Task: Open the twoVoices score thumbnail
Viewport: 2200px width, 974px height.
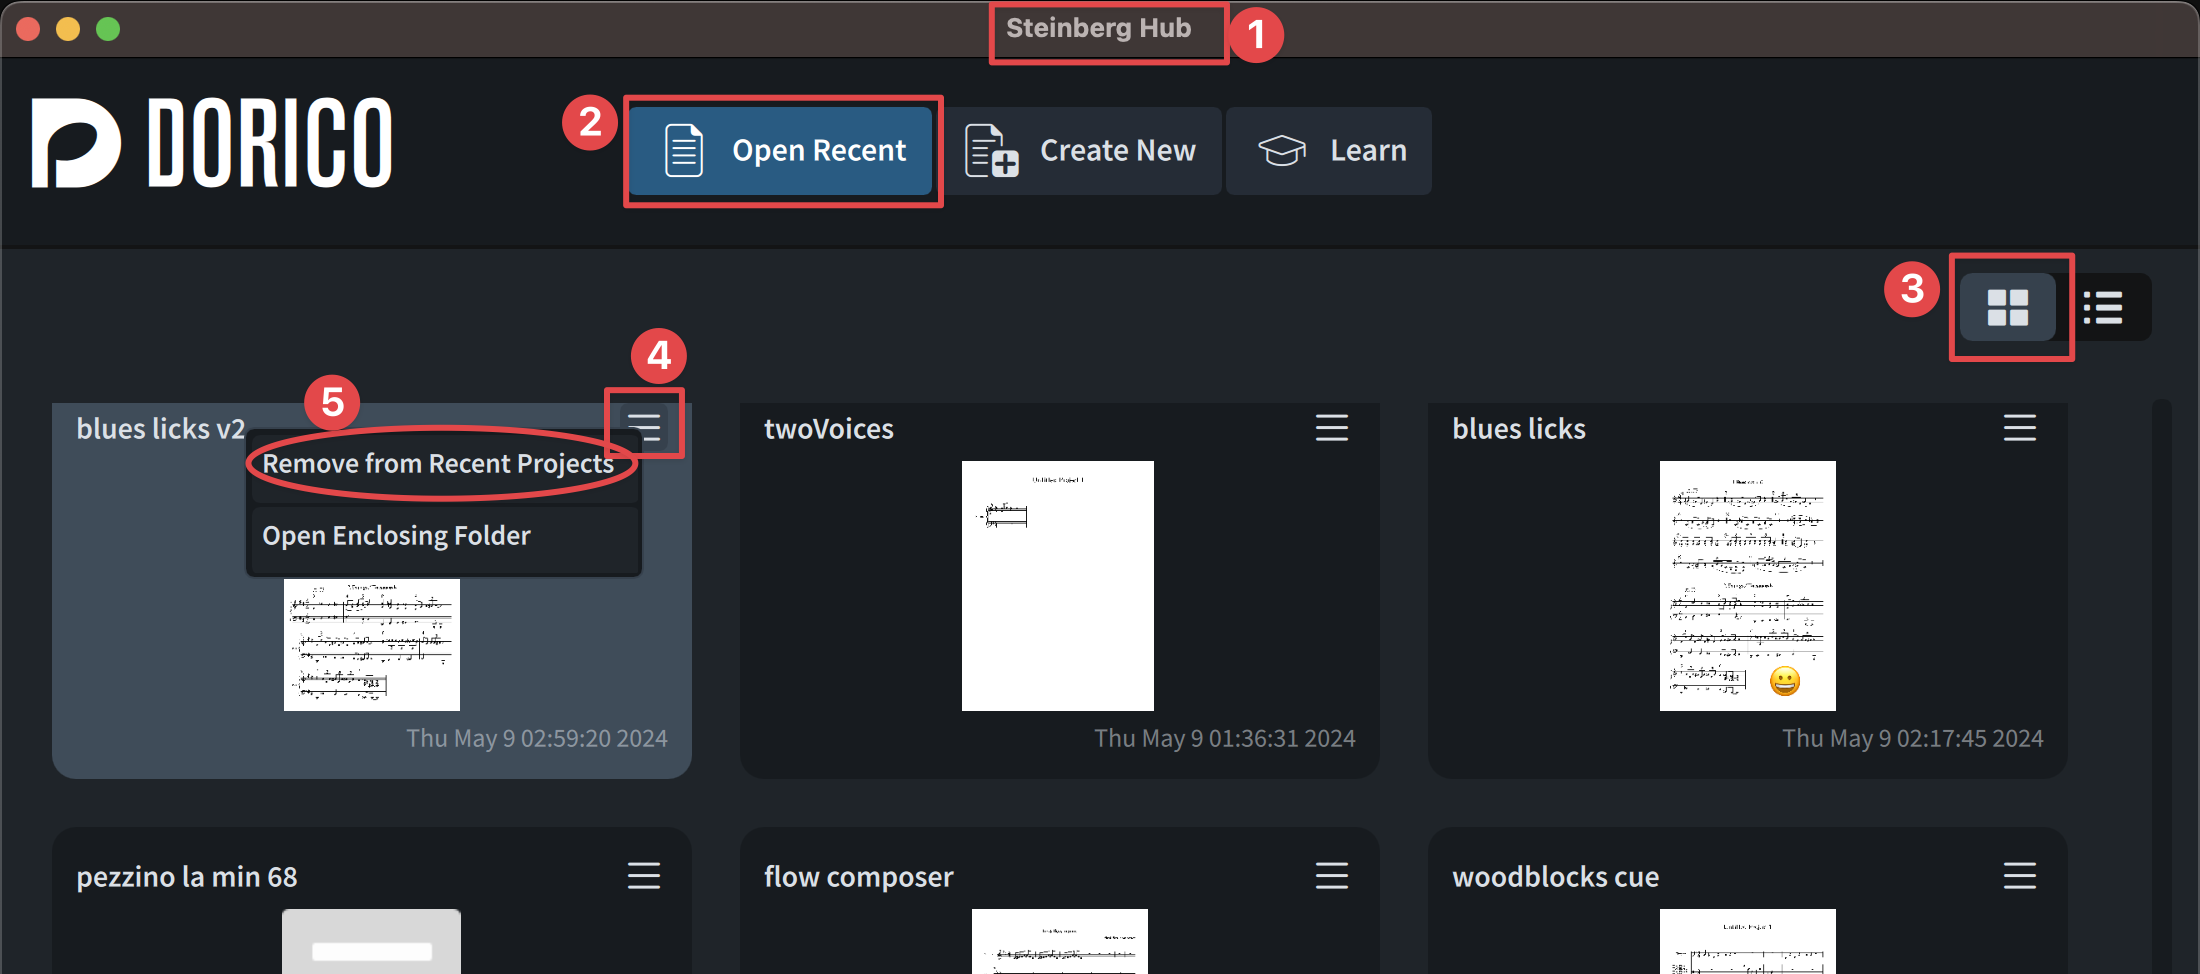Action: pyautogui.click(x=1058, y=586)
